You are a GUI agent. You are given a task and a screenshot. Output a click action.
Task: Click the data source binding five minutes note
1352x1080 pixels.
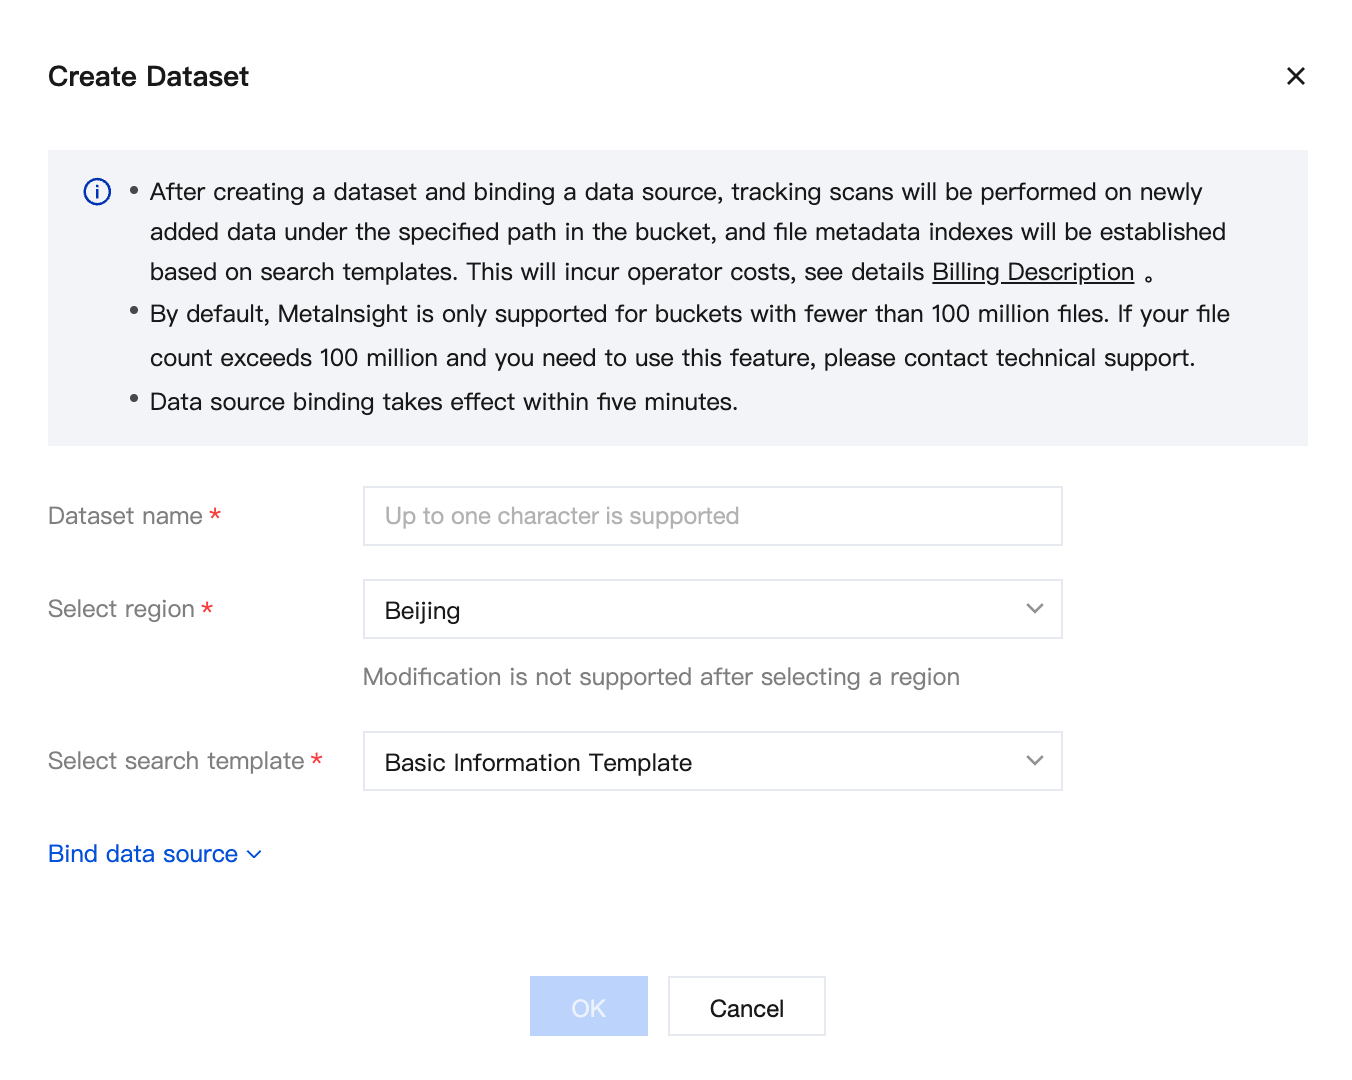(444, 402)
